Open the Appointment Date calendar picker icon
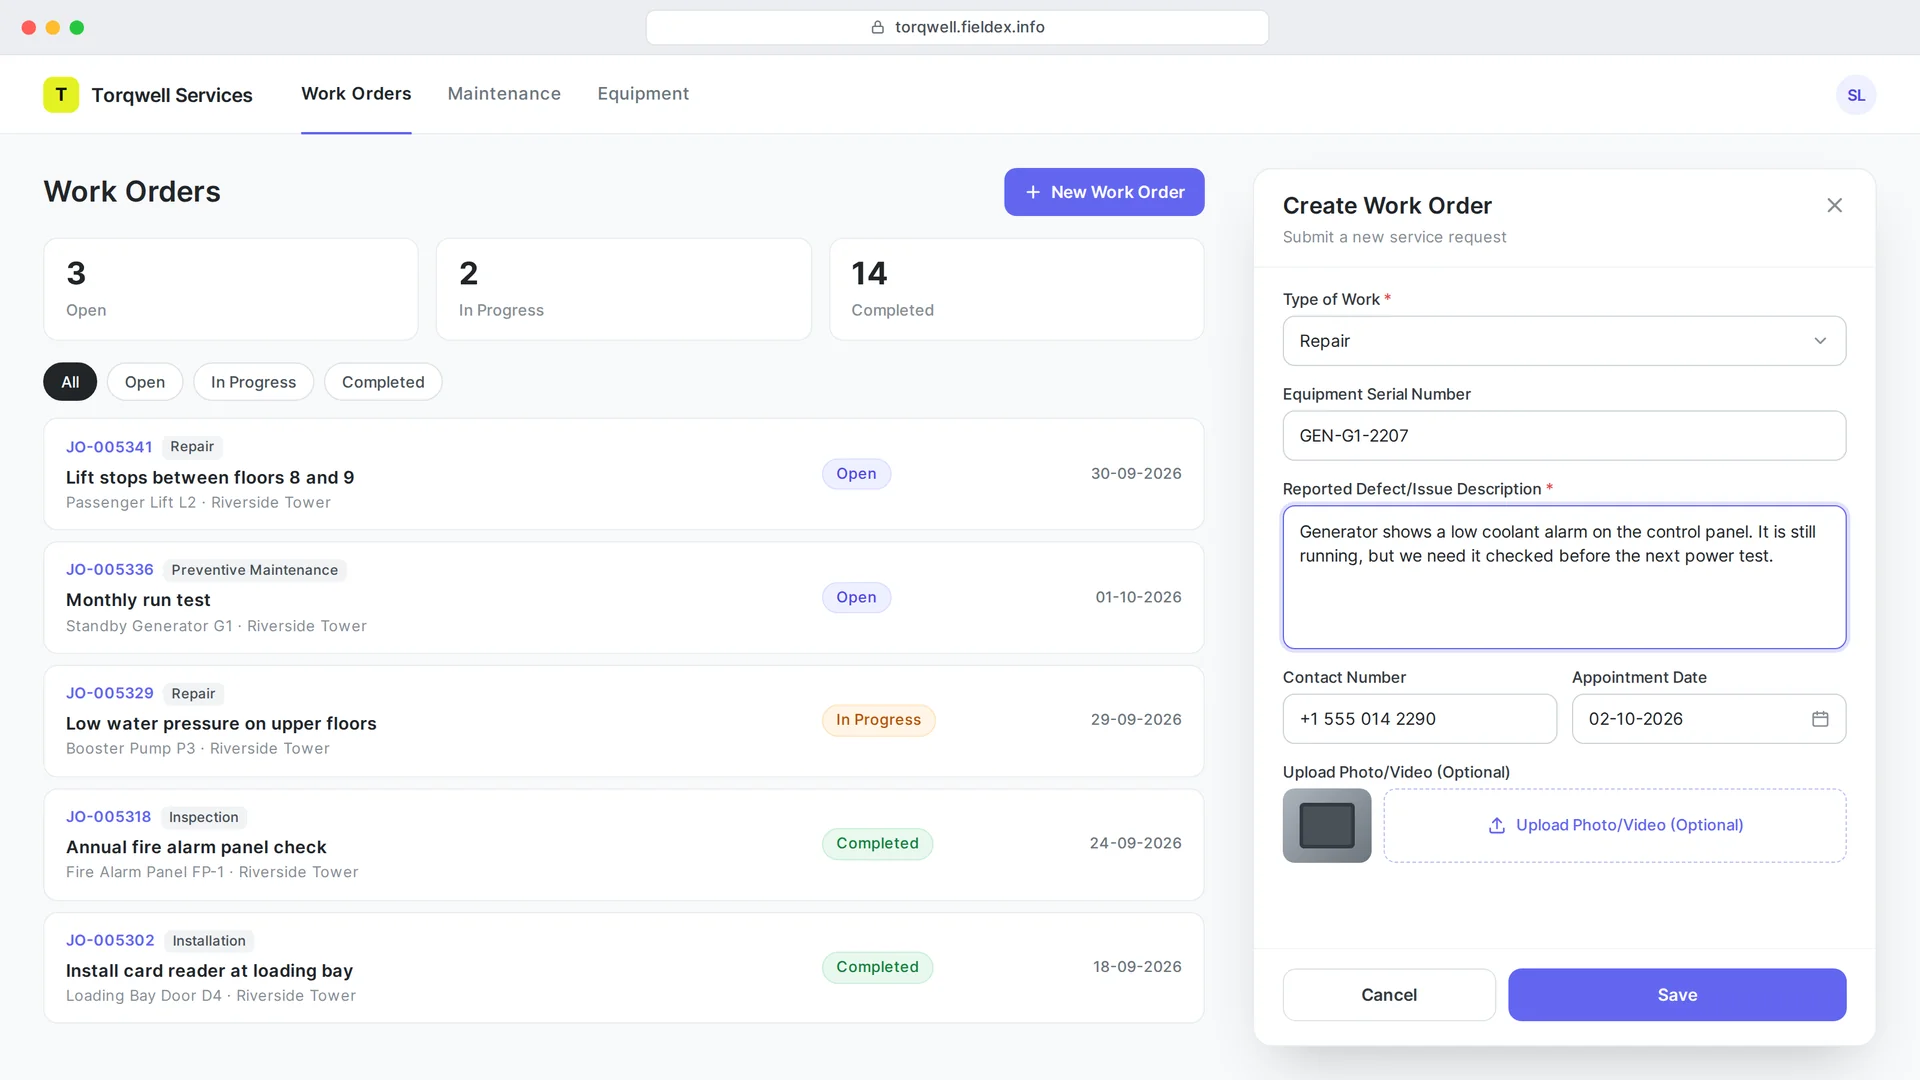The width and height of the screenshot is (1920, 1080). (1820, 719)
